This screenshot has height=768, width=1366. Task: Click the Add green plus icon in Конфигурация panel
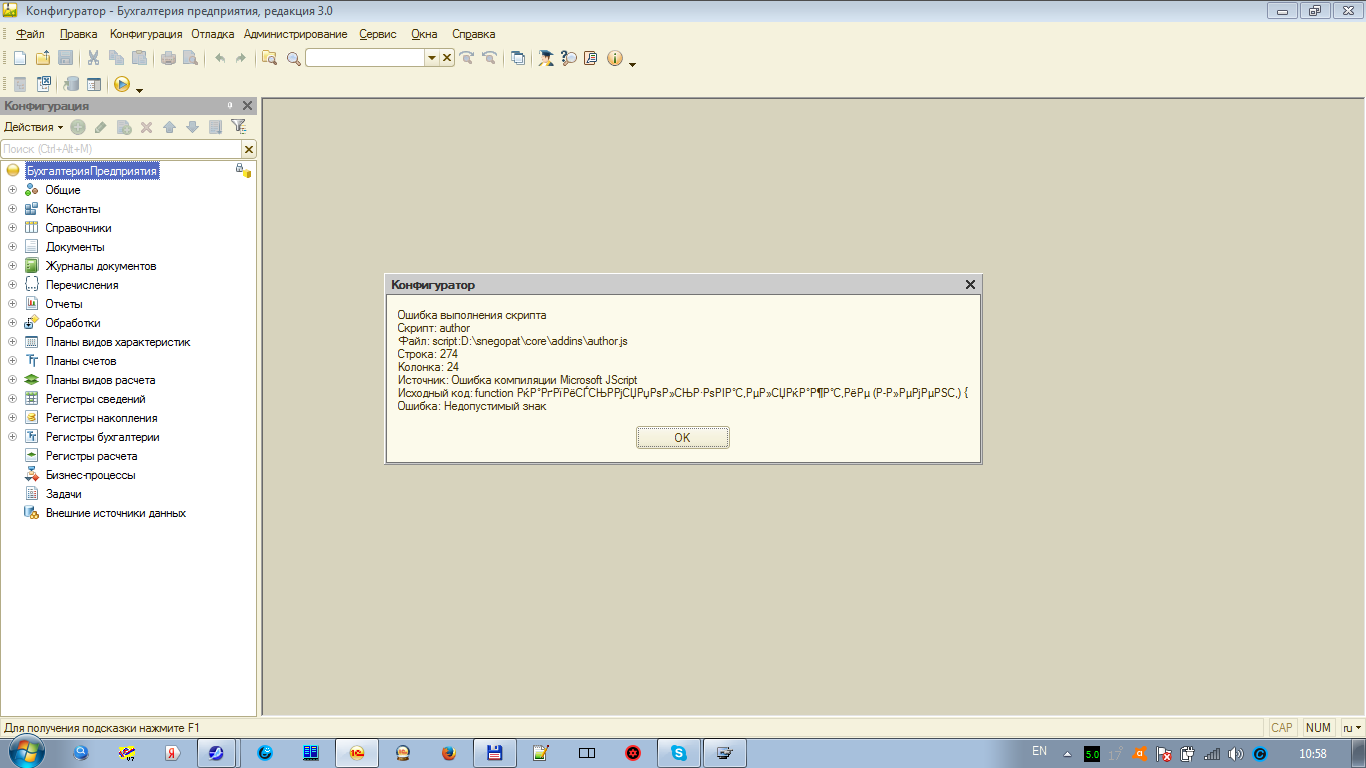click(x=78, y=127)
